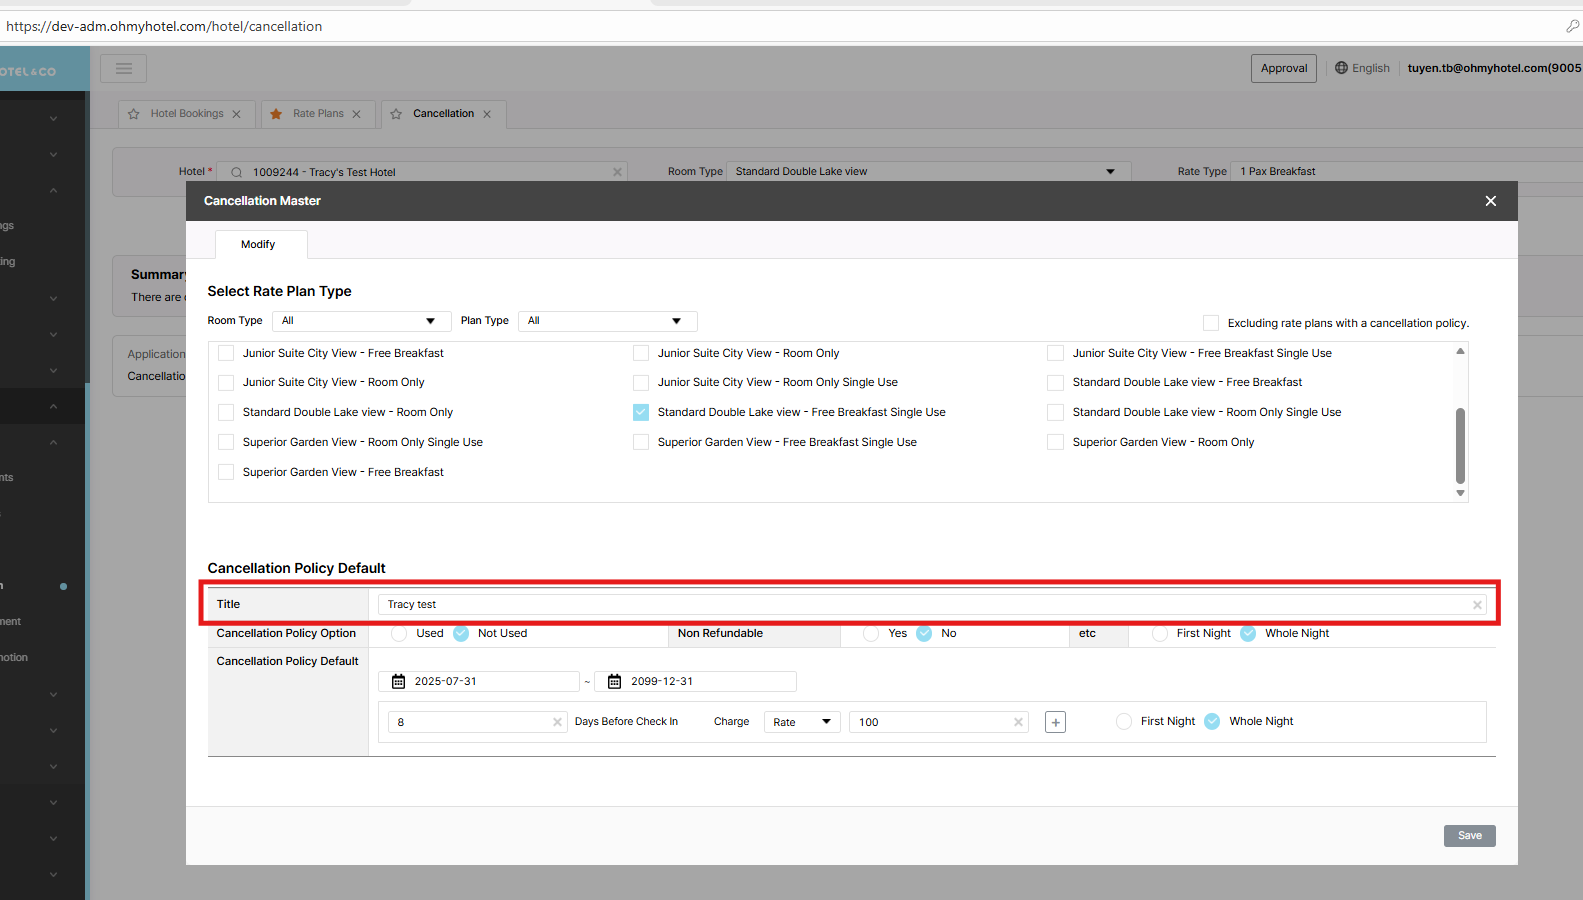Clear the Title field text
Image resolution: width=1583 pixels, height=900 pixels.
tap(1477, 605)
